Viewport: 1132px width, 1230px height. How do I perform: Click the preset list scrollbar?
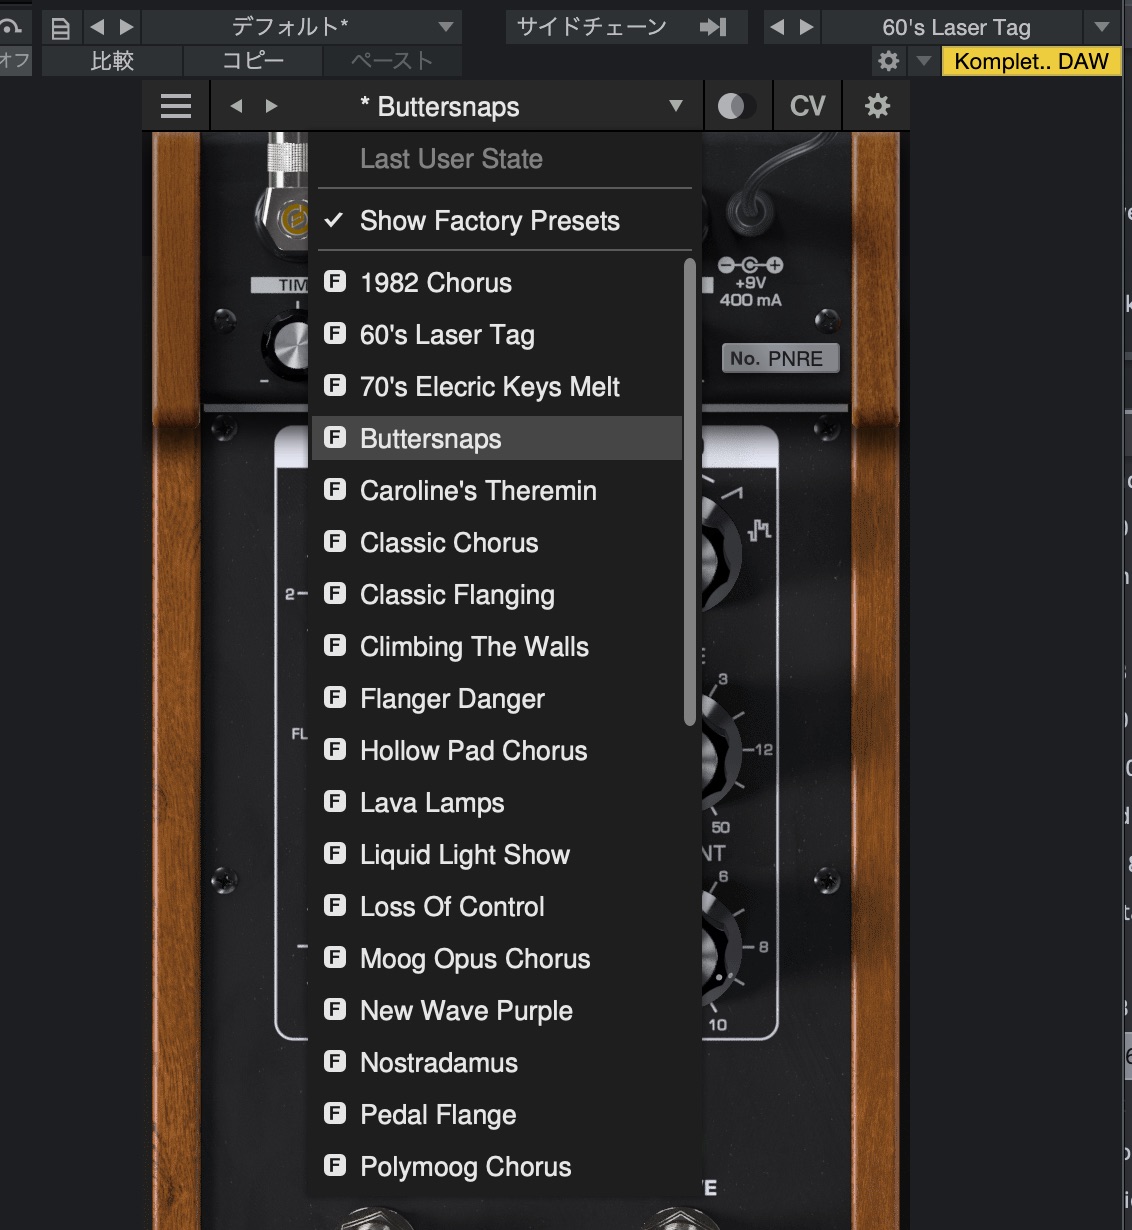[x=689, y=490]
